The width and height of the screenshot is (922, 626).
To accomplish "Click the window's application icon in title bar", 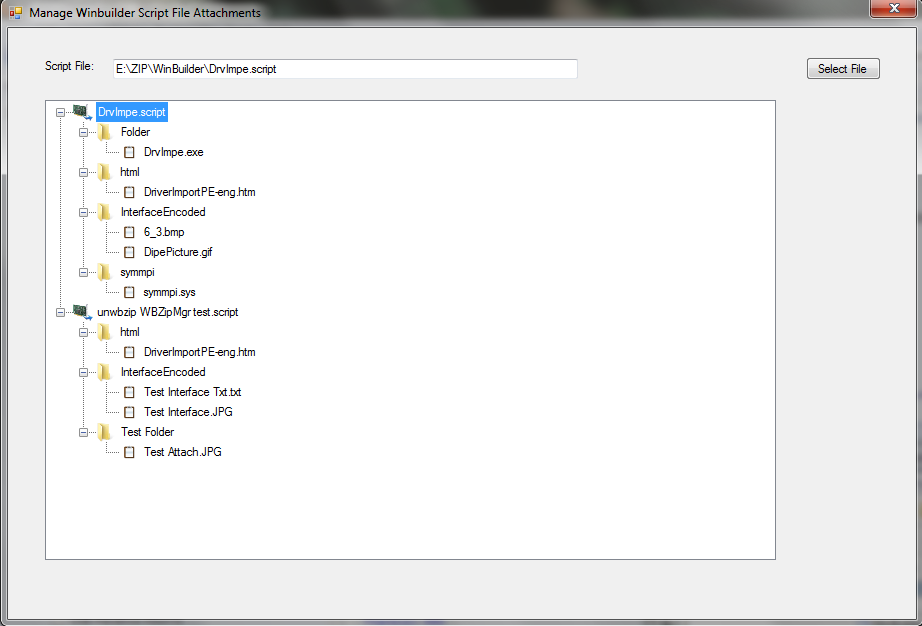I will point(15,13).
